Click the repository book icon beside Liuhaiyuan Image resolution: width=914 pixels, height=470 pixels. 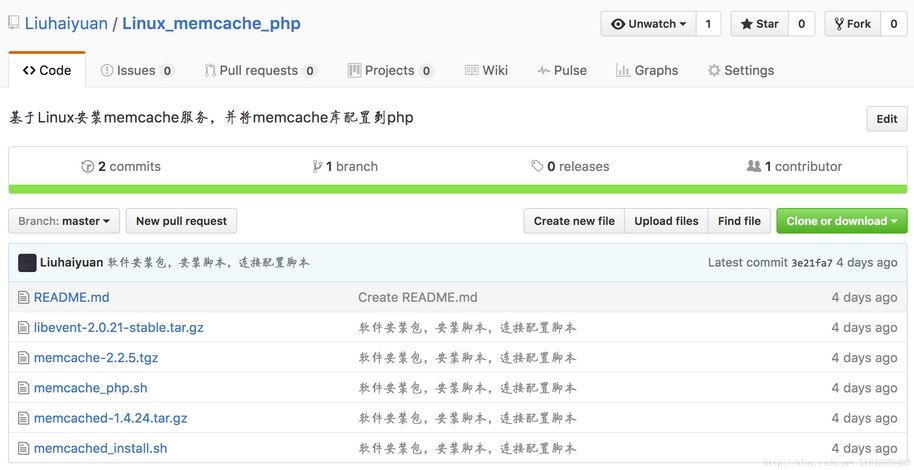pos(13,24)
